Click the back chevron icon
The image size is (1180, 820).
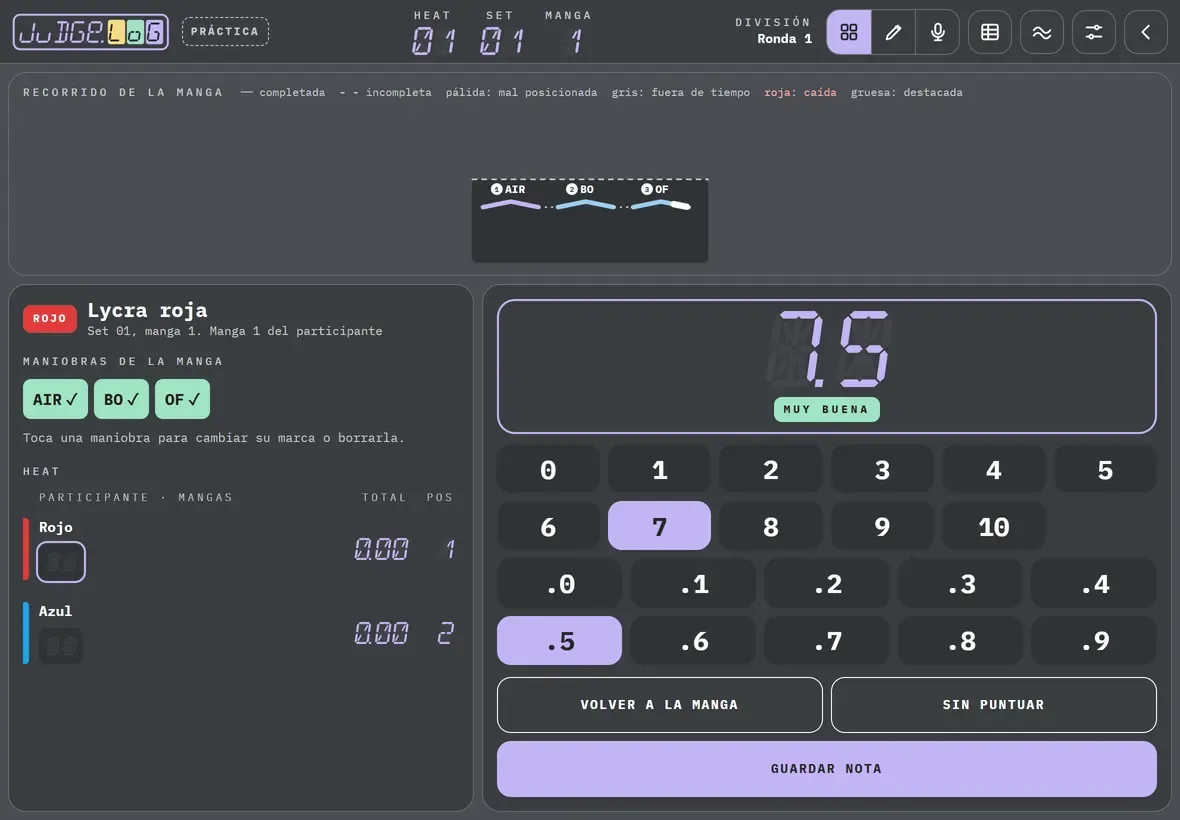coord(1145,32)
